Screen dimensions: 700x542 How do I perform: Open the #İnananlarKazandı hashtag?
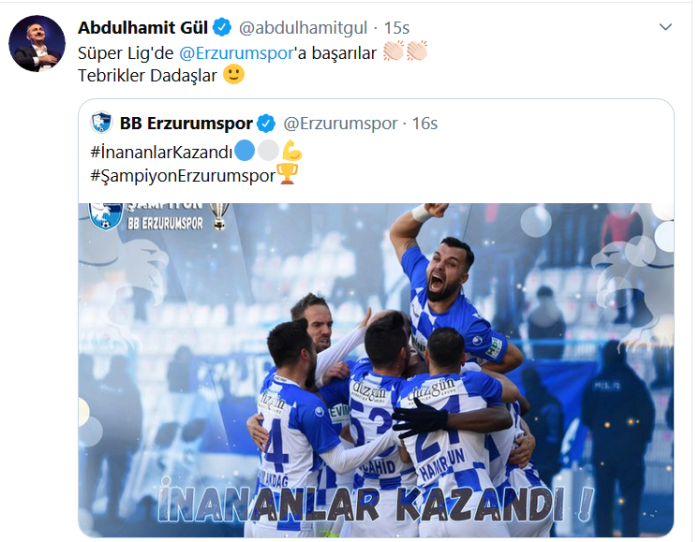click(162, 152)
